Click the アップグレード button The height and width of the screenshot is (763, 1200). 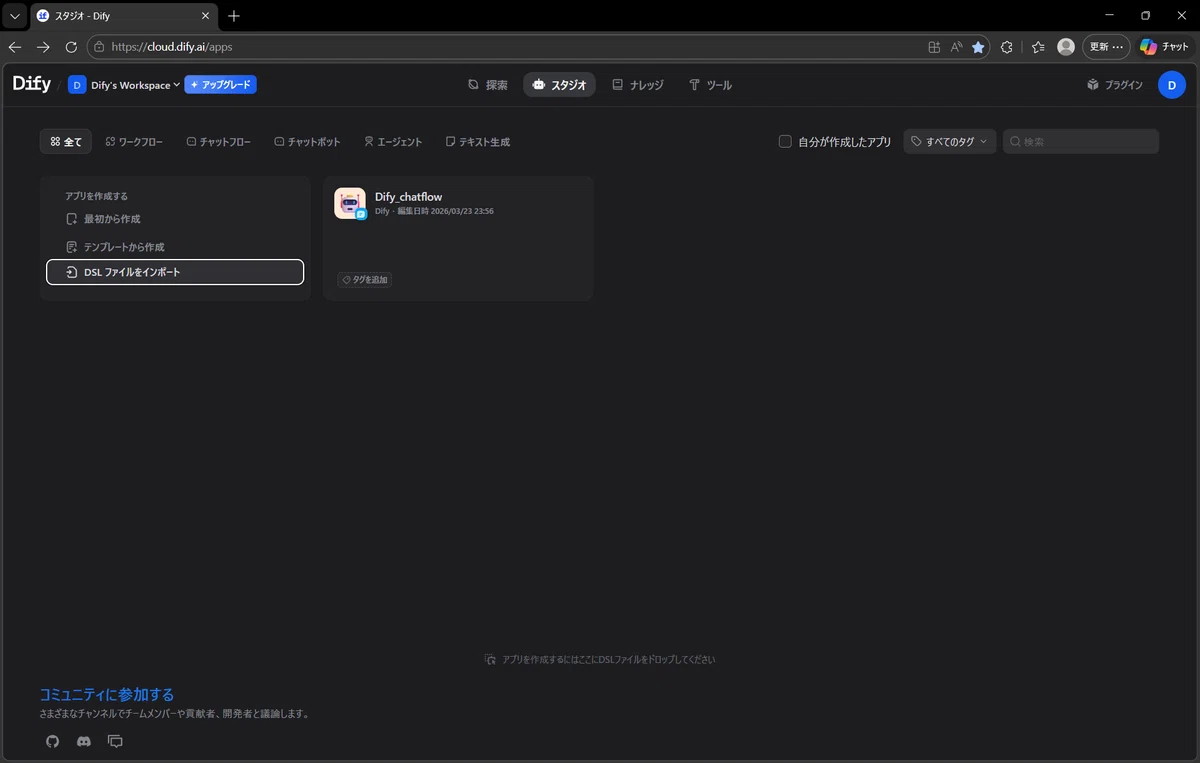220,85
